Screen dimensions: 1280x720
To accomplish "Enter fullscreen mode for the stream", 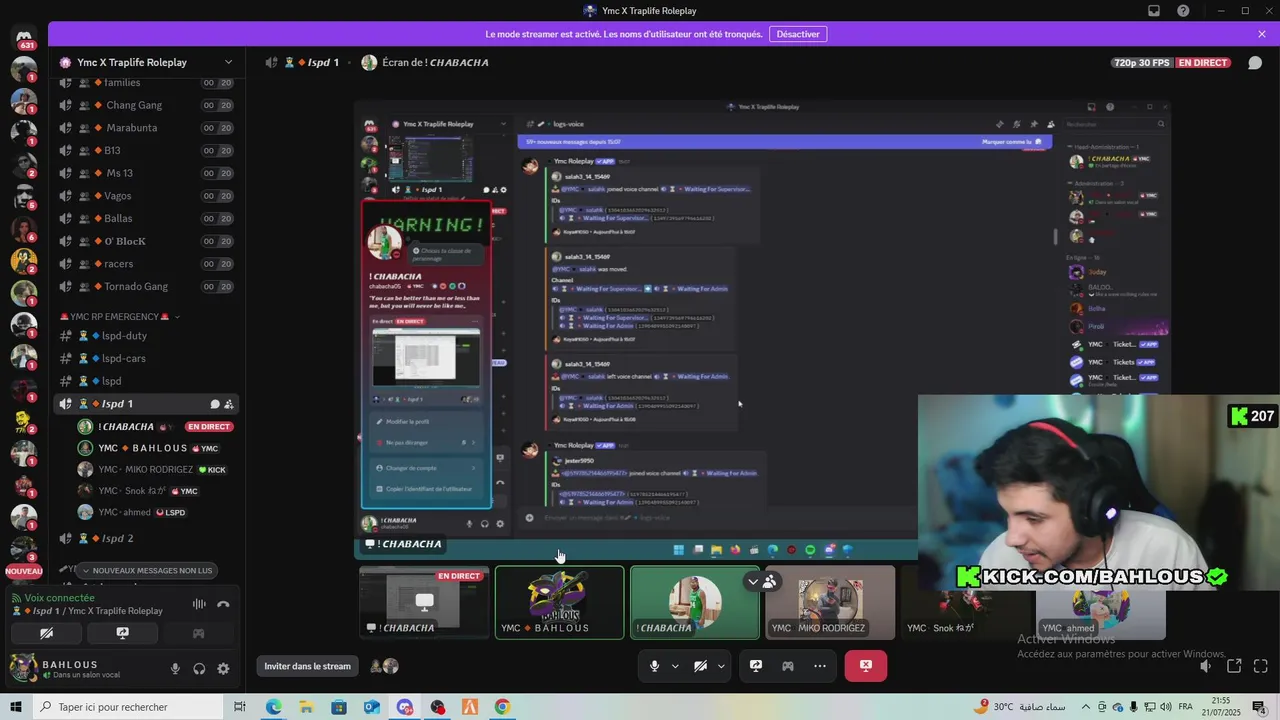I will pos(1262,666).
